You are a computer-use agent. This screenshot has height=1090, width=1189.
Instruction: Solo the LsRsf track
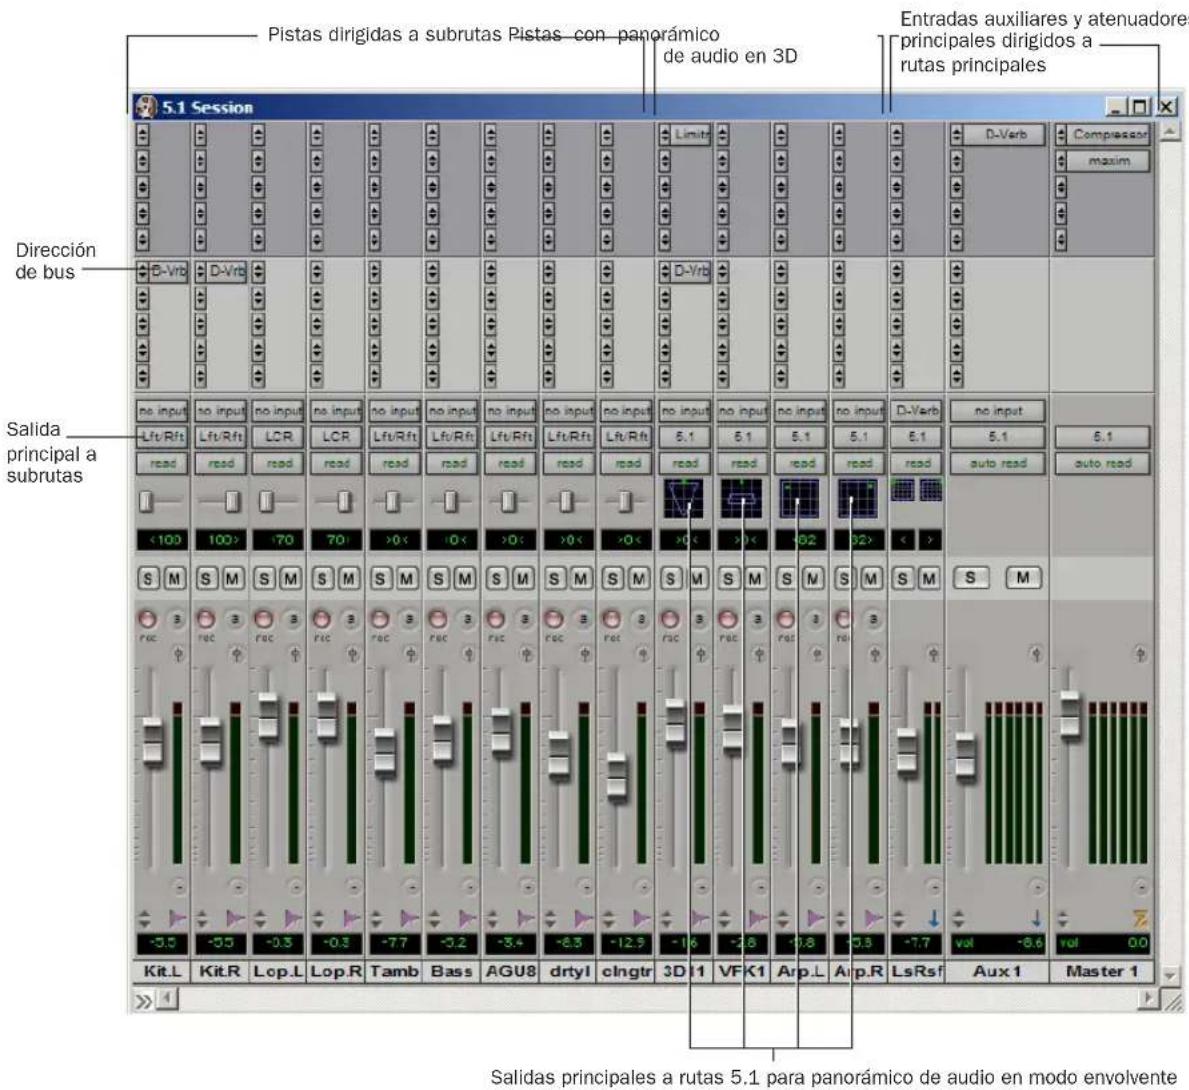(902, 580)
